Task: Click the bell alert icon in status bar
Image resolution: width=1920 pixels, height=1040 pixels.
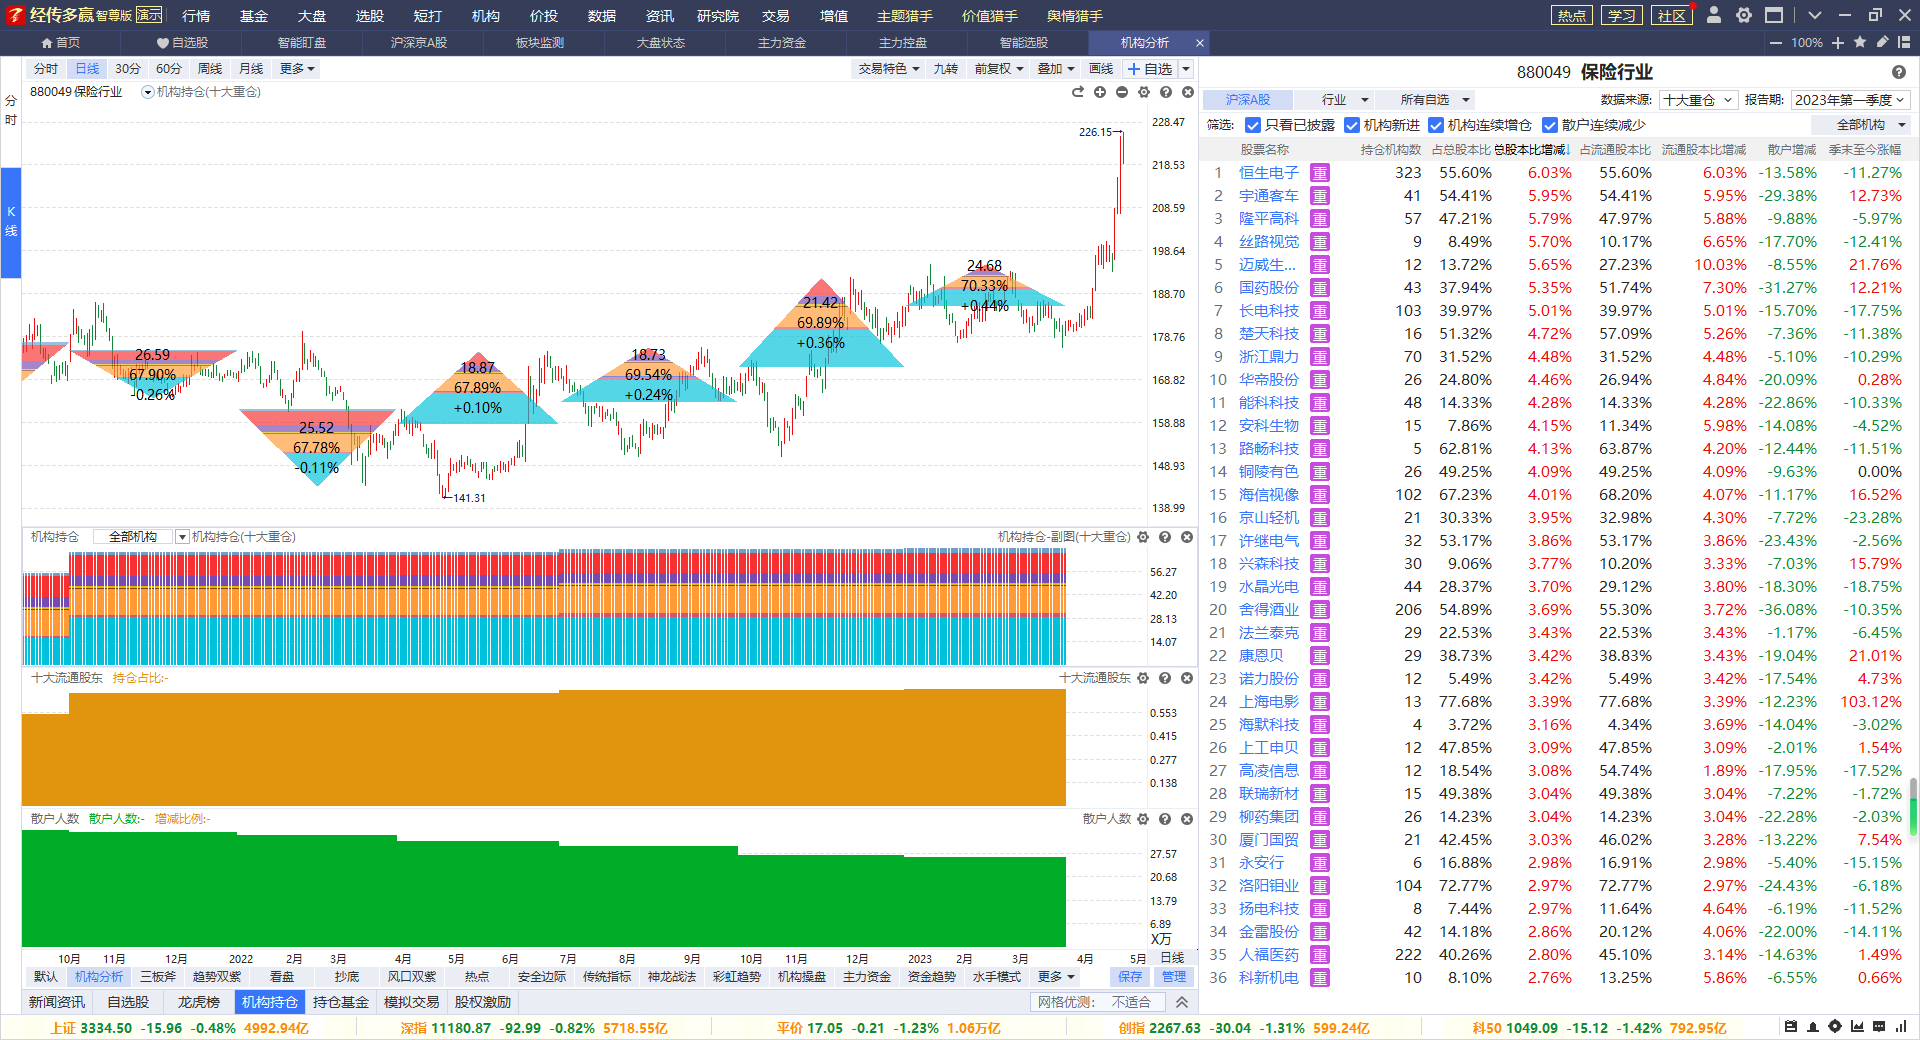Action: point(1813,1027)
